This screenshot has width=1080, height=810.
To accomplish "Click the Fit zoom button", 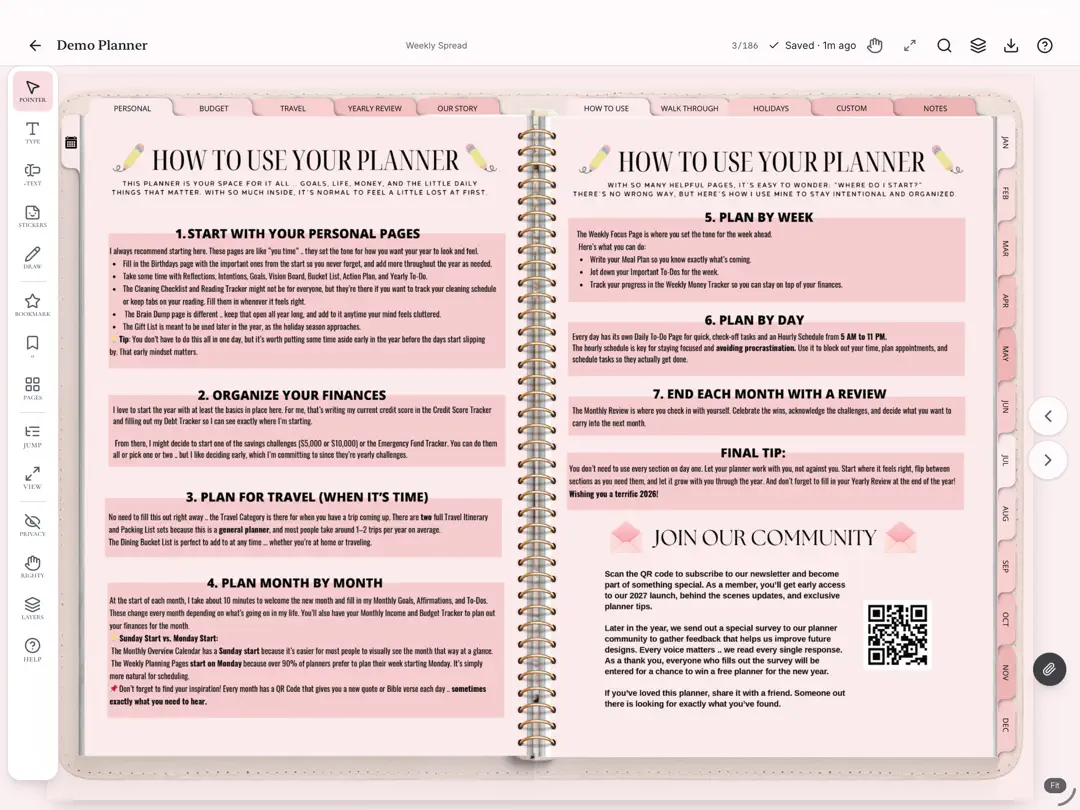I will 1055,785.
